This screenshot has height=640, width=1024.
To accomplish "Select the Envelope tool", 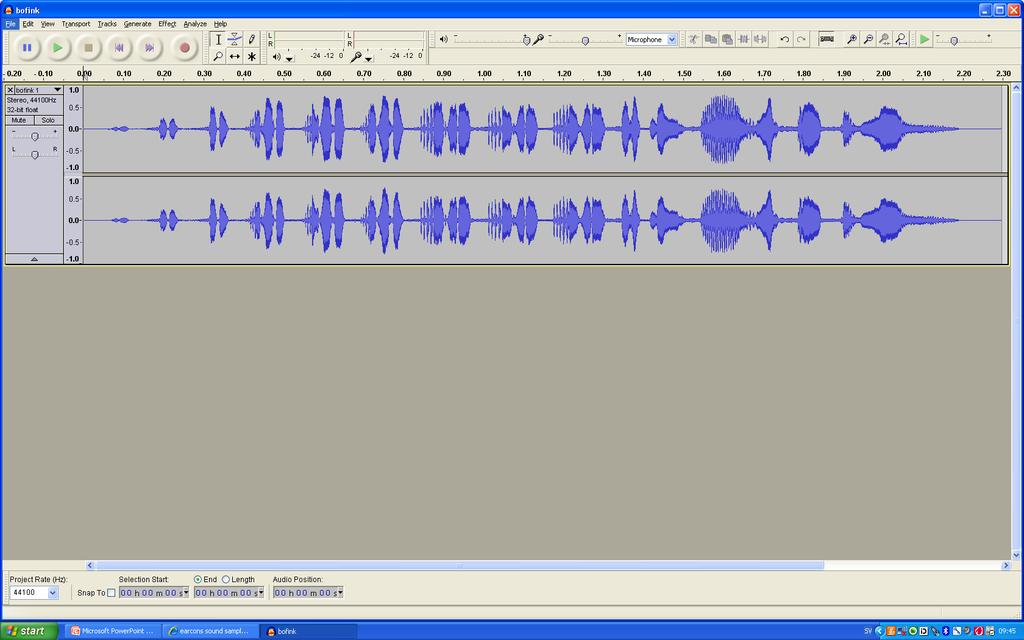I will pyautogui.click(x=234, y=39).
